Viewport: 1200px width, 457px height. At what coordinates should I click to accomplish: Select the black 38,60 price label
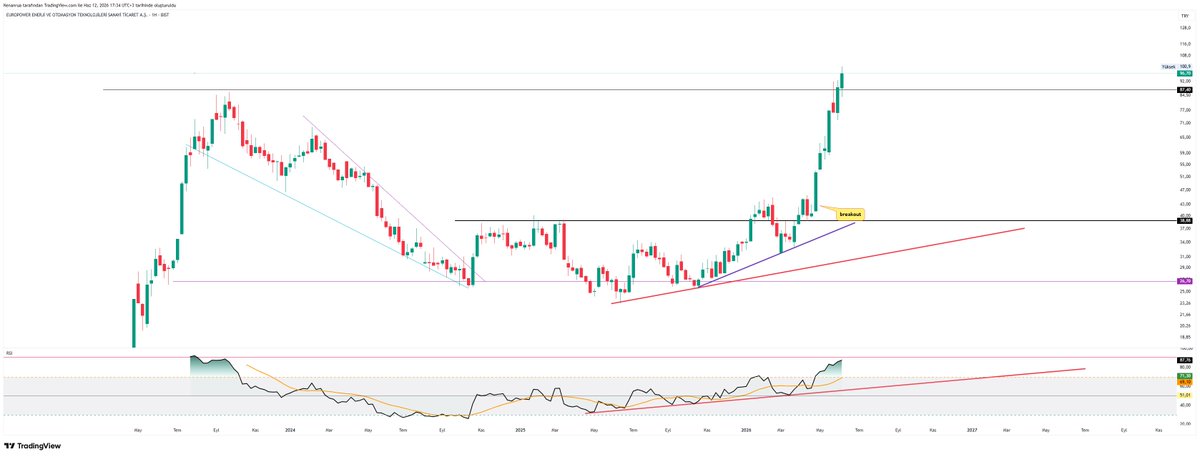click(1185, 220)
